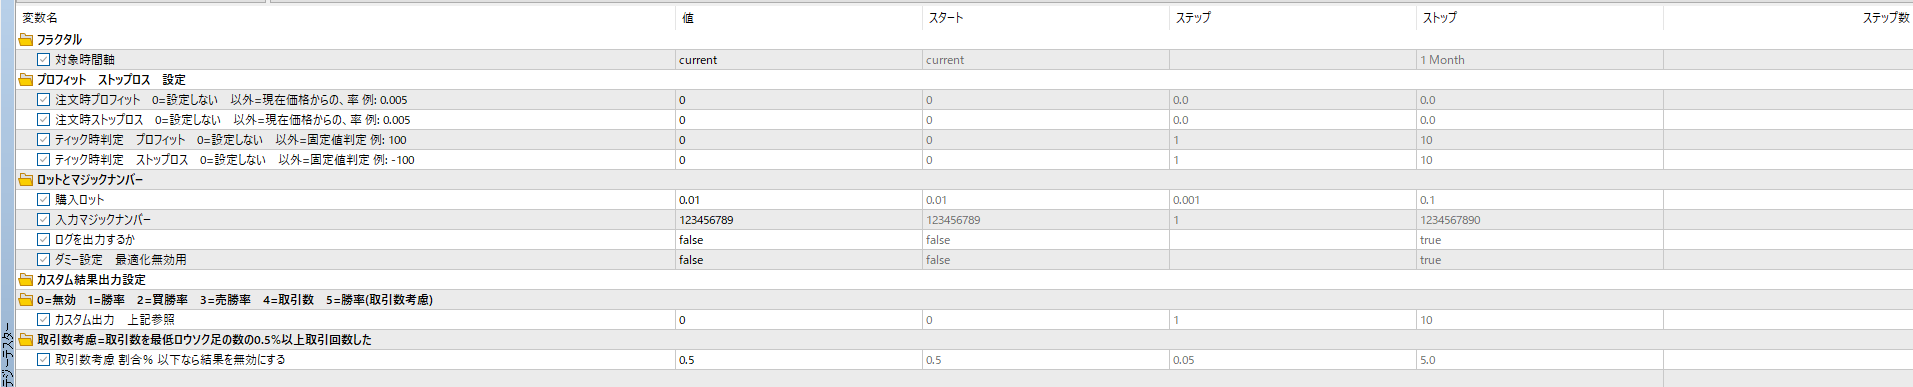Click the フラクタル folder icon

[x=26, y=40]
